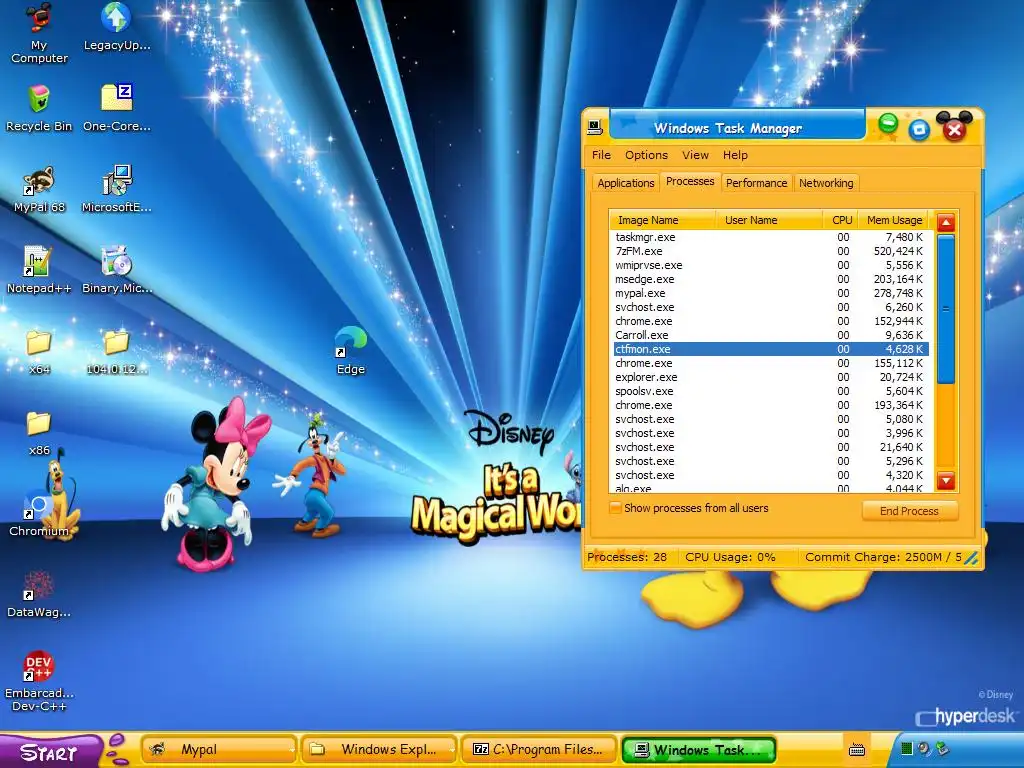The image size is (1024, 768).
Task: Select the MicrosoftE... installer icon
Action: (x=117, y=189)
